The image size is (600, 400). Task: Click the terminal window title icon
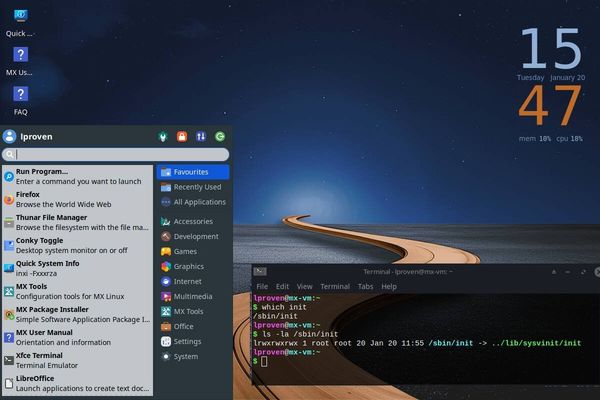click(260, 271)
